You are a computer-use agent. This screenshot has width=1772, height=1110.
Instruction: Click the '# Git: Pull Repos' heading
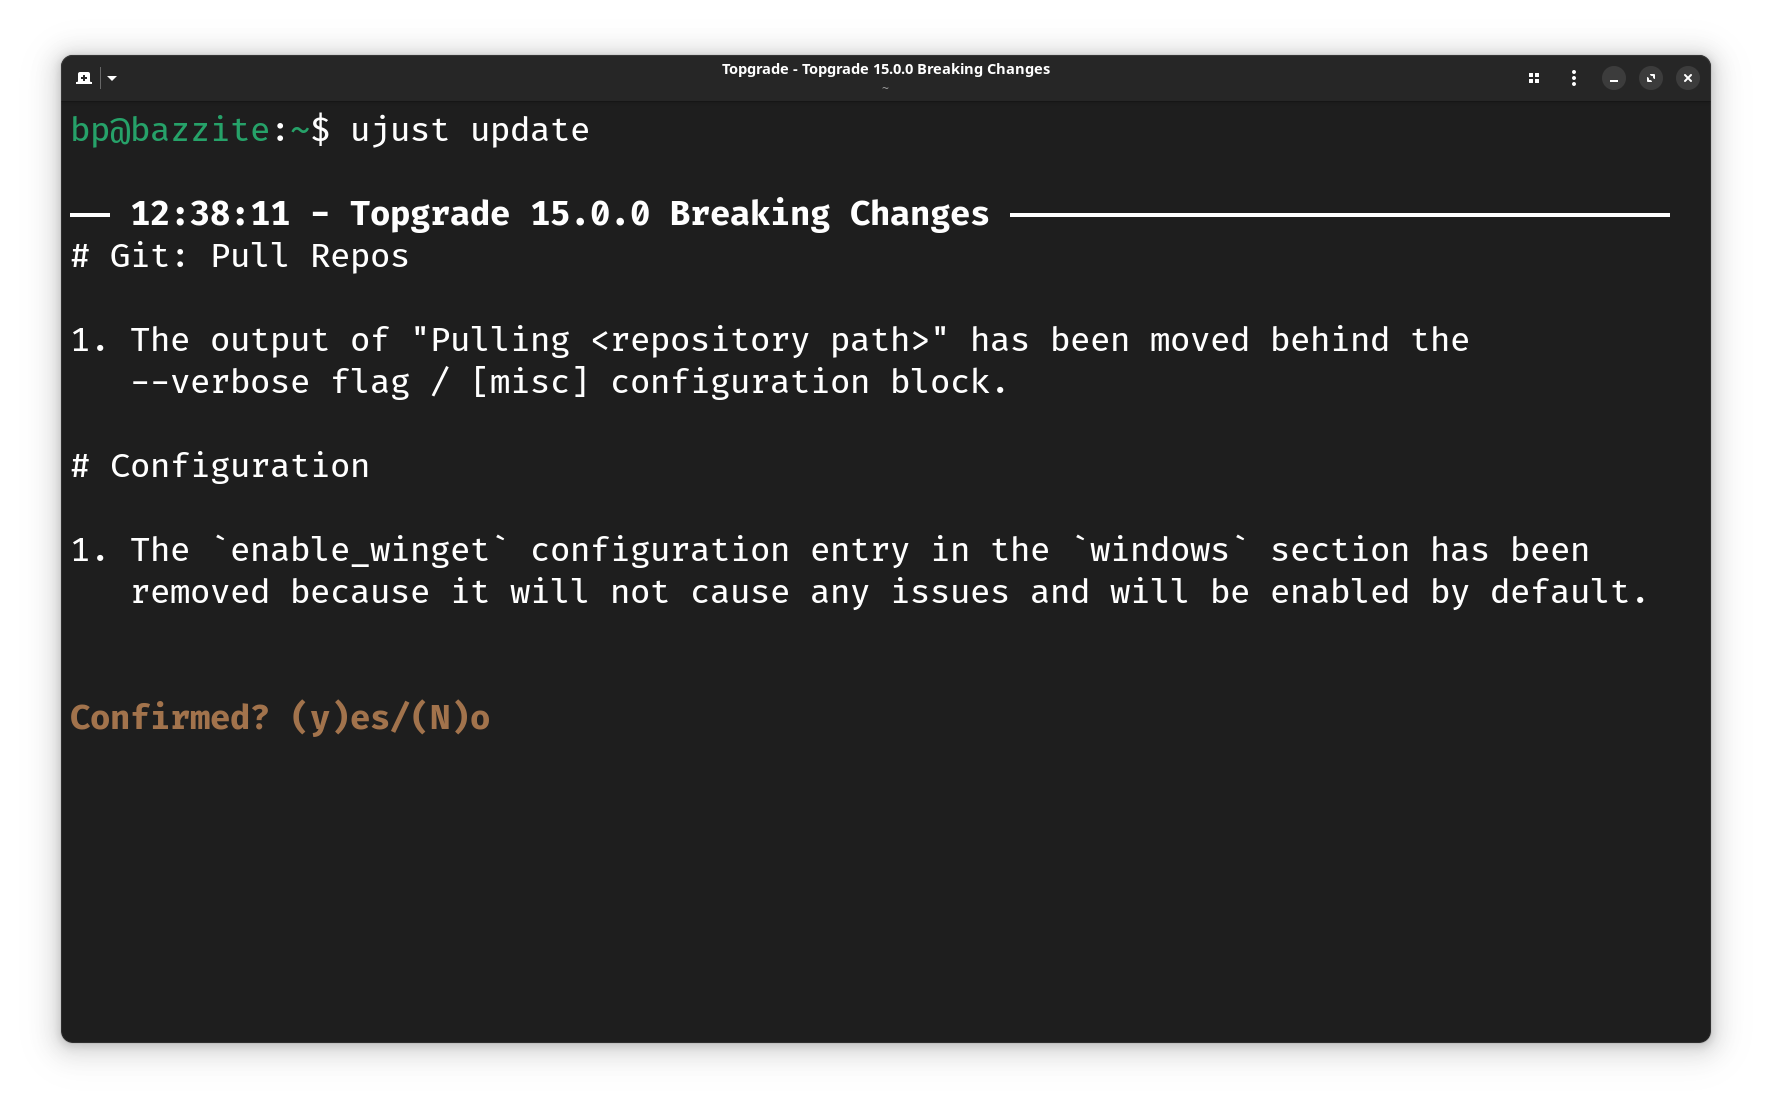pyautogui.click(x=240, y=256)
